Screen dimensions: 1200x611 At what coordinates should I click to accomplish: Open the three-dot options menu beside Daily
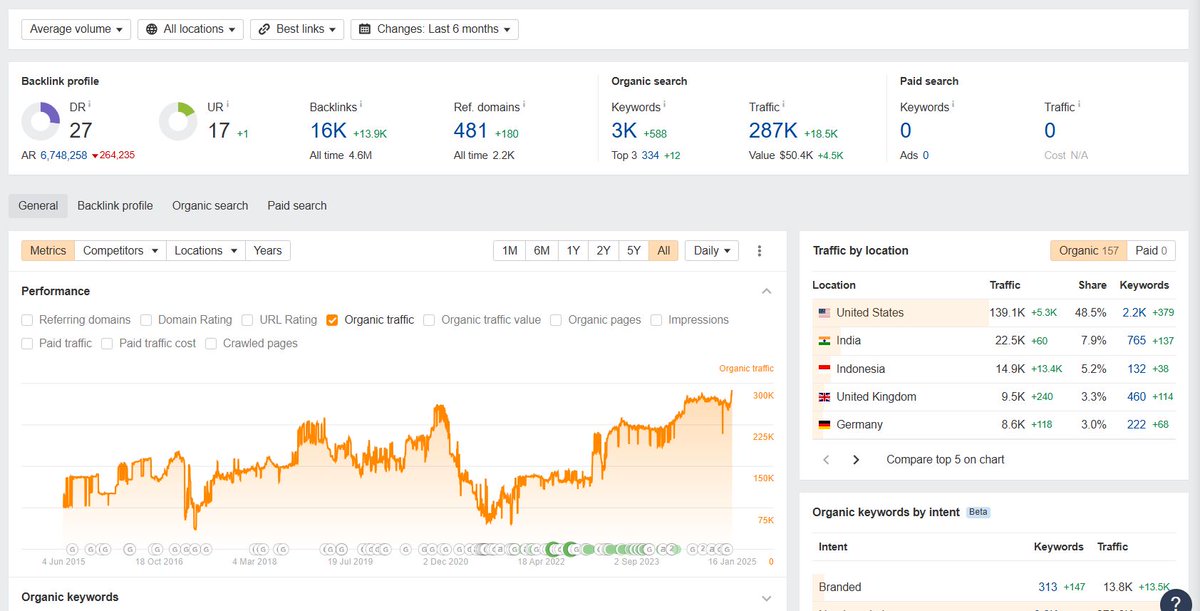[x=760, y=250]
